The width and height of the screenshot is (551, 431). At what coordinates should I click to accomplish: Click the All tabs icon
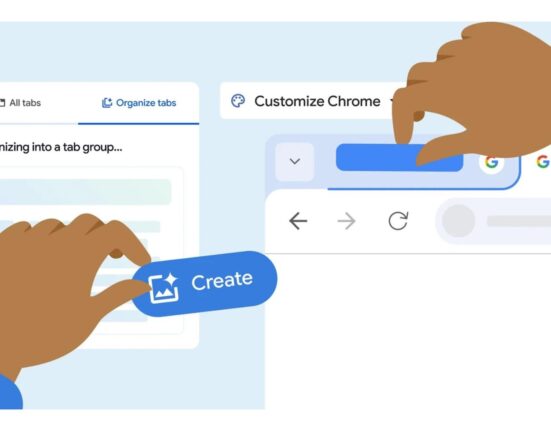point(2,103)
